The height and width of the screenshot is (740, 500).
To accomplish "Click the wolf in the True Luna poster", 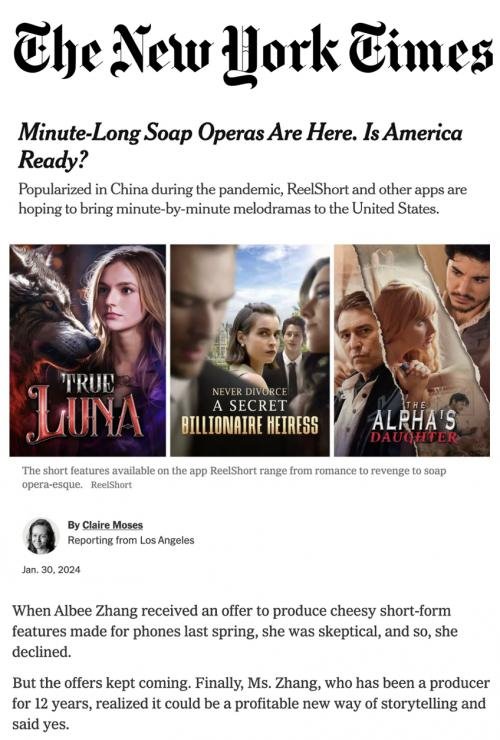I will click(x=50, y=309).
